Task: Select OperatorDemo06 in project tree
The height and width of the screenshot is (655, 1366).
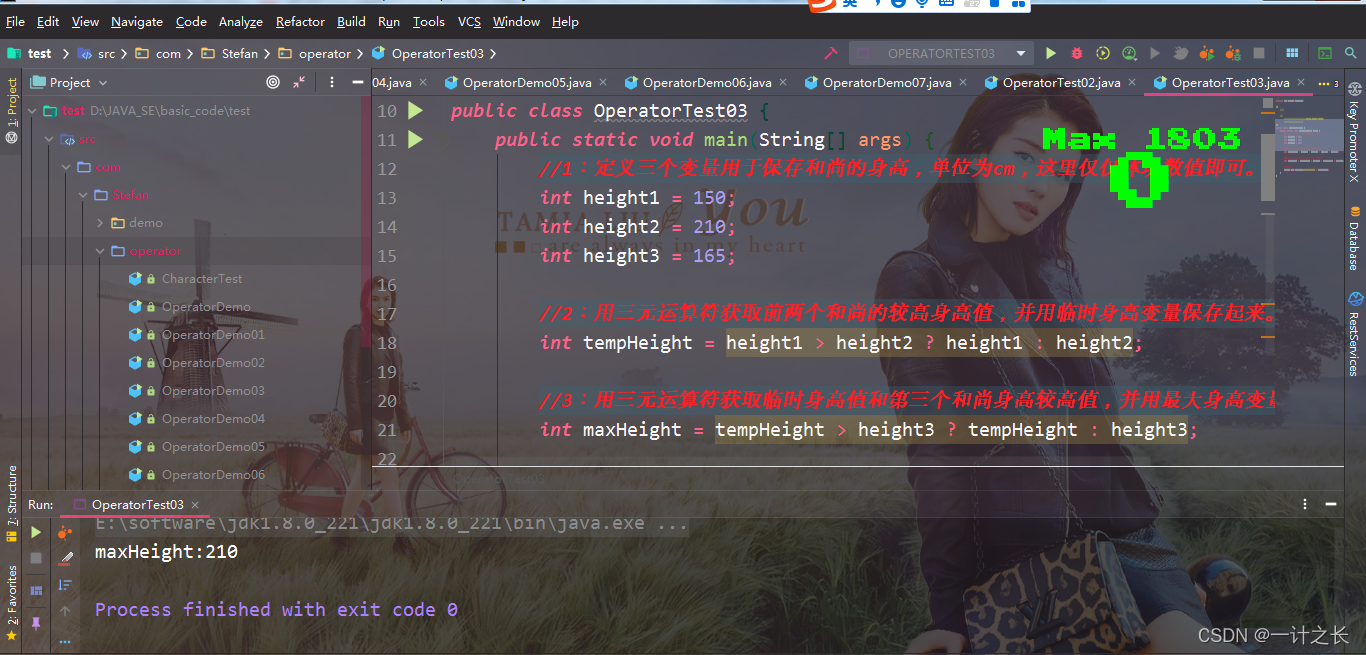Action: [x=213, y=475]
